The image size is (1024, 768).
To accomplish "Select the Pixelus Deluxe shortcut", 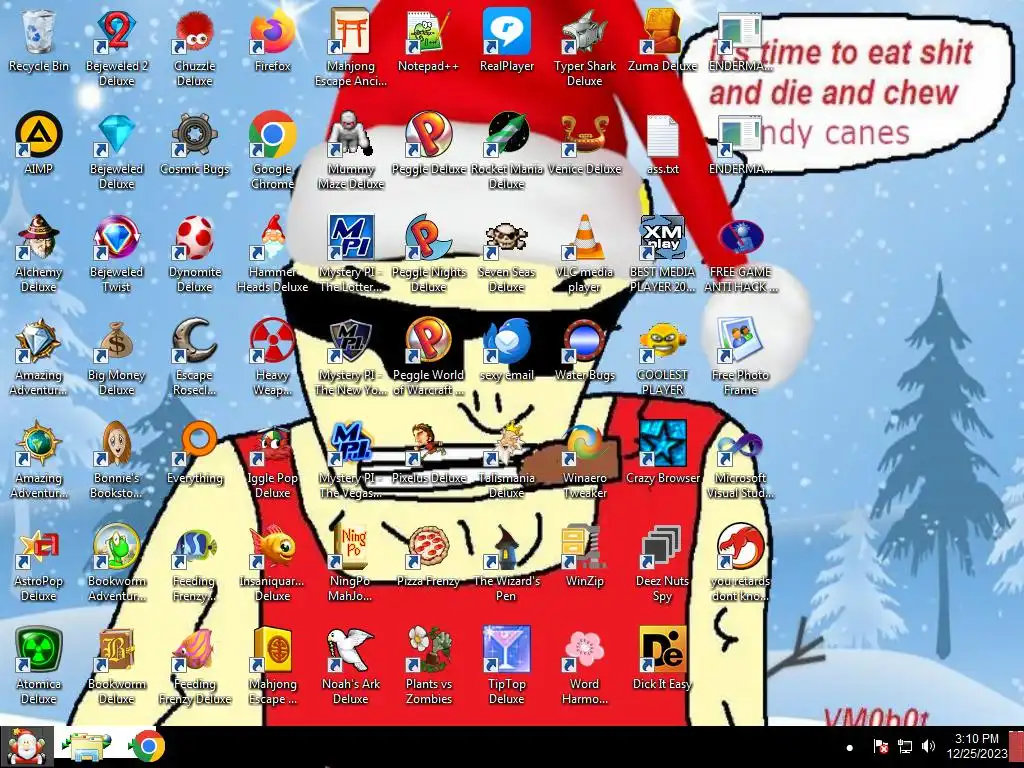I will 428,443.
